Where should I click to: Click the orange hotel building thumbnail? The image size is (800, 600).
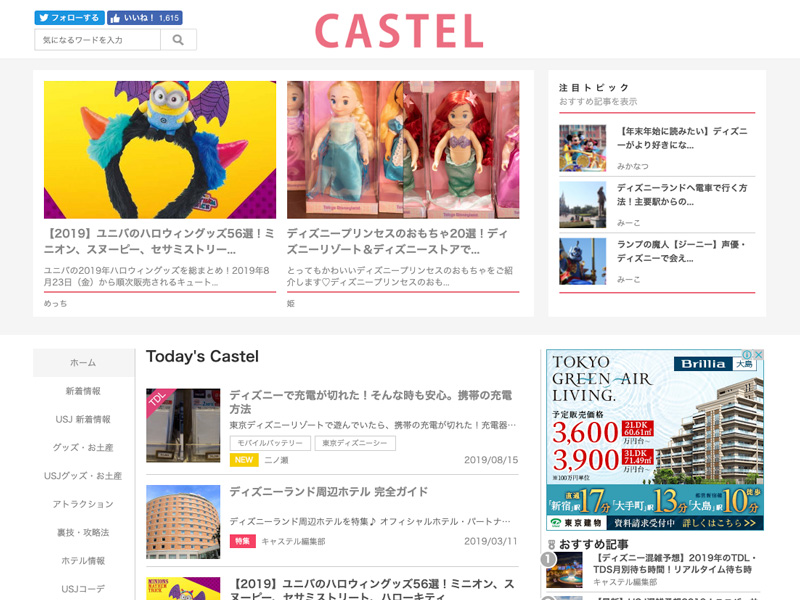183,522
